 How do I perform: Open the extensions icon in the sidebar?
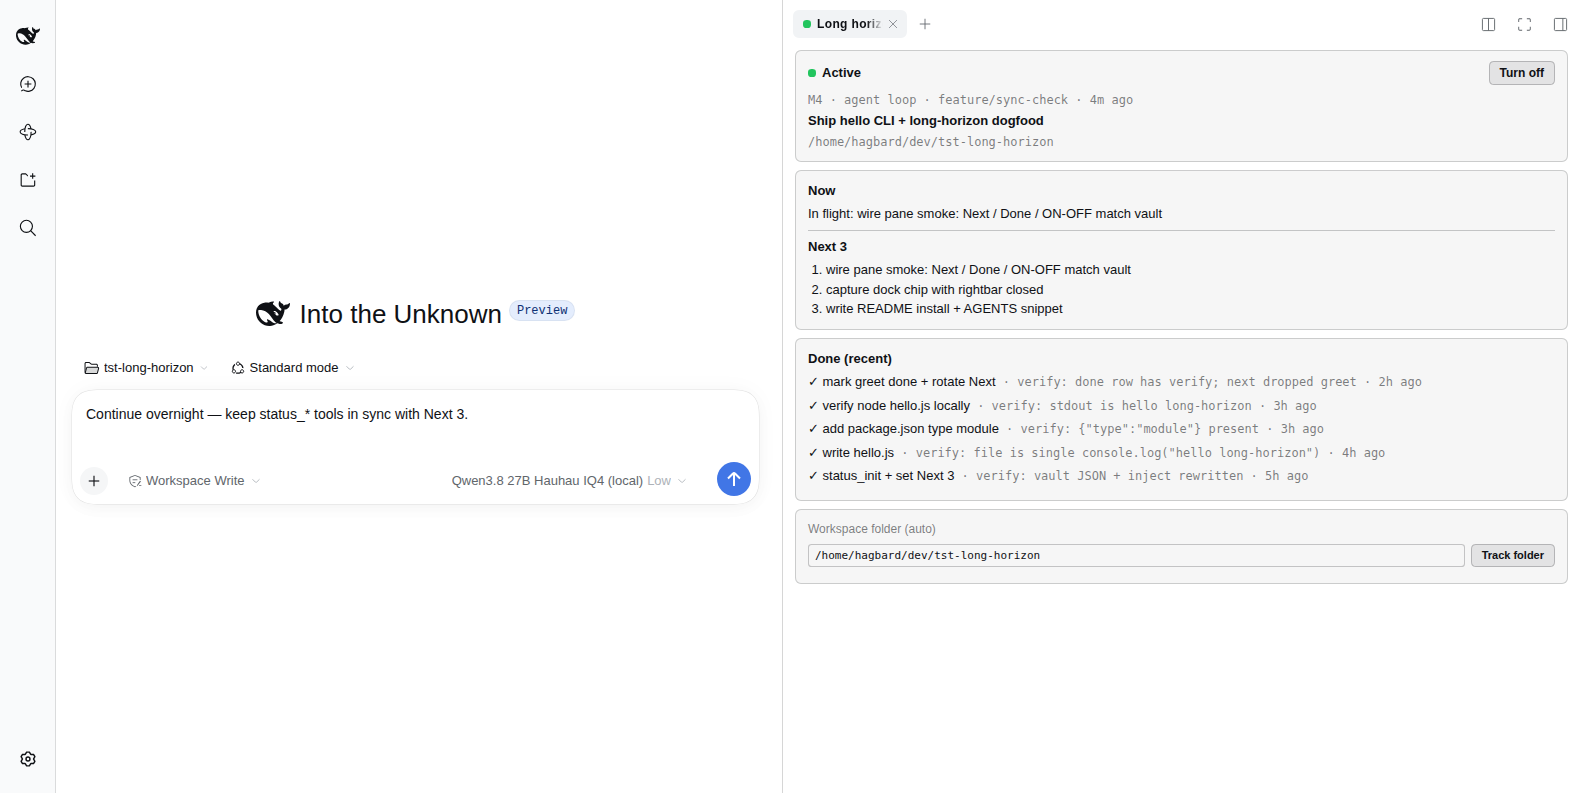pos(28,132)
